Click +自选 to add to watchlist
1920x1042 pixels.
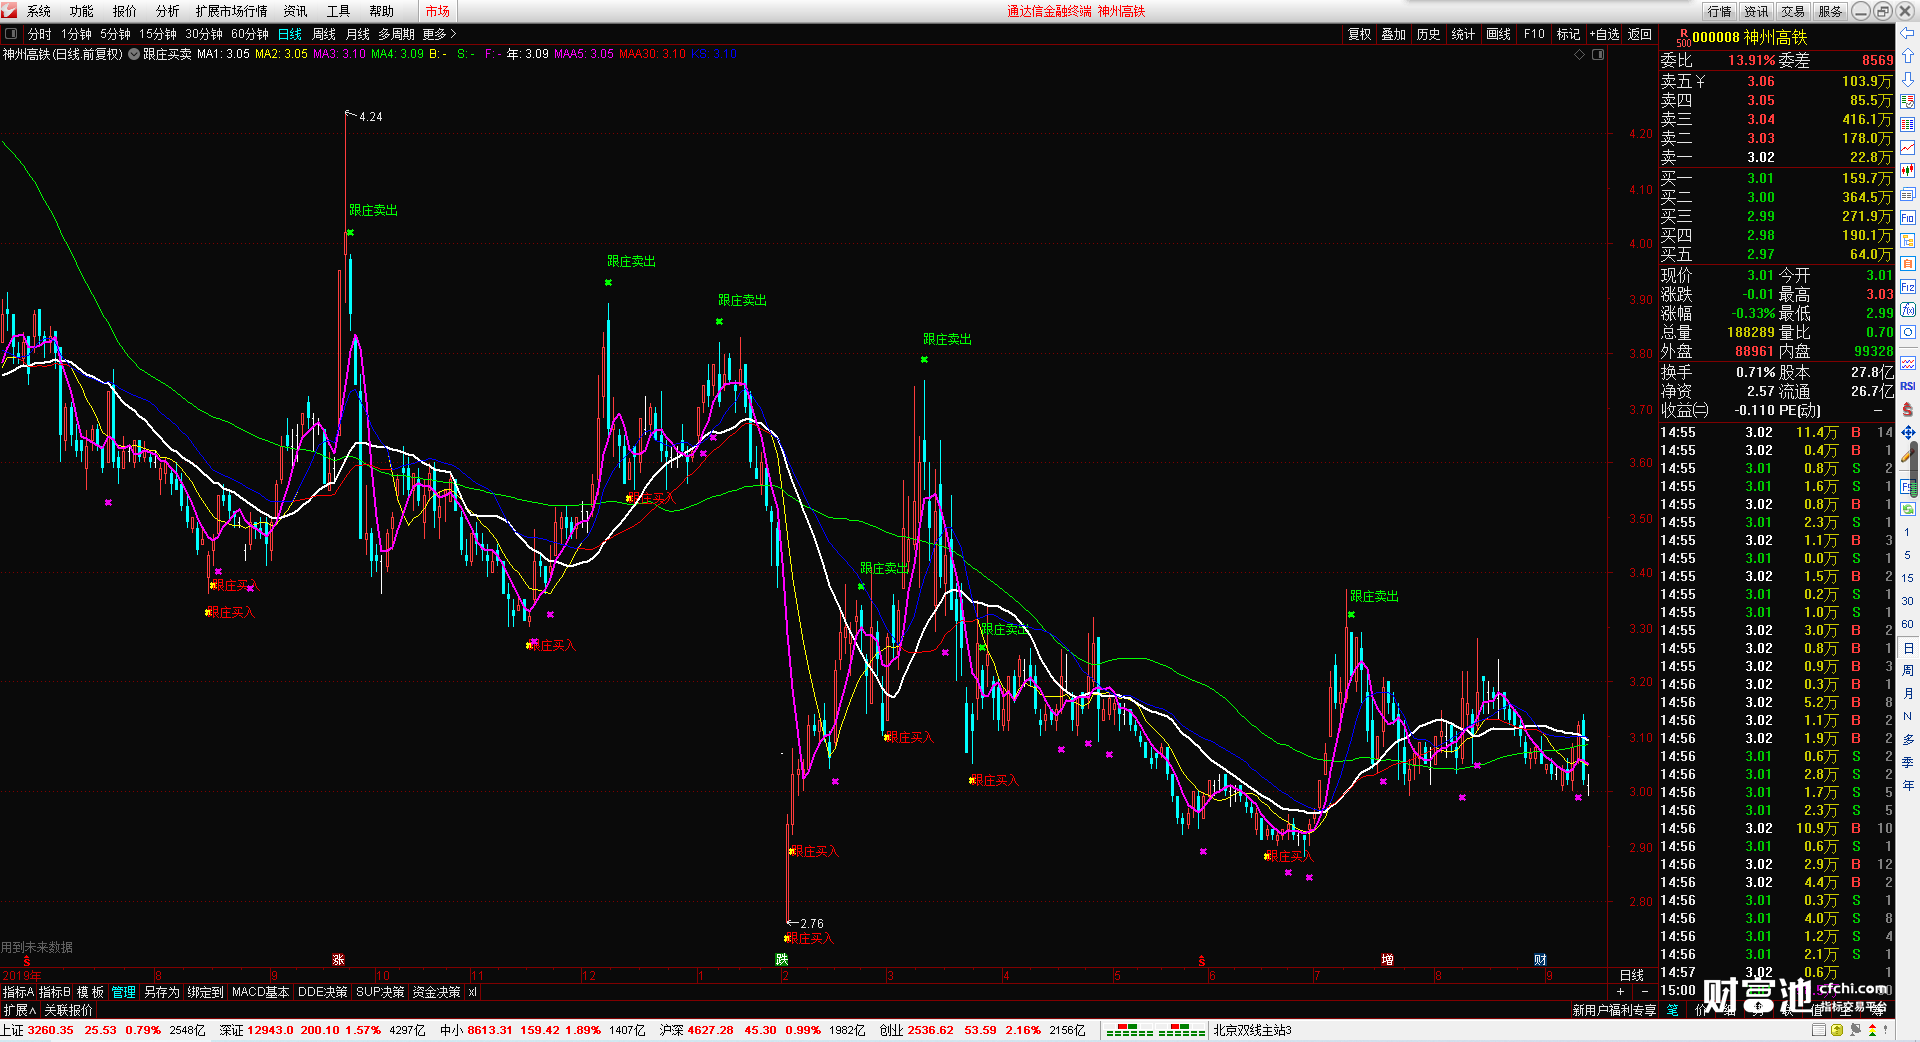click(x=1604, y=34)
